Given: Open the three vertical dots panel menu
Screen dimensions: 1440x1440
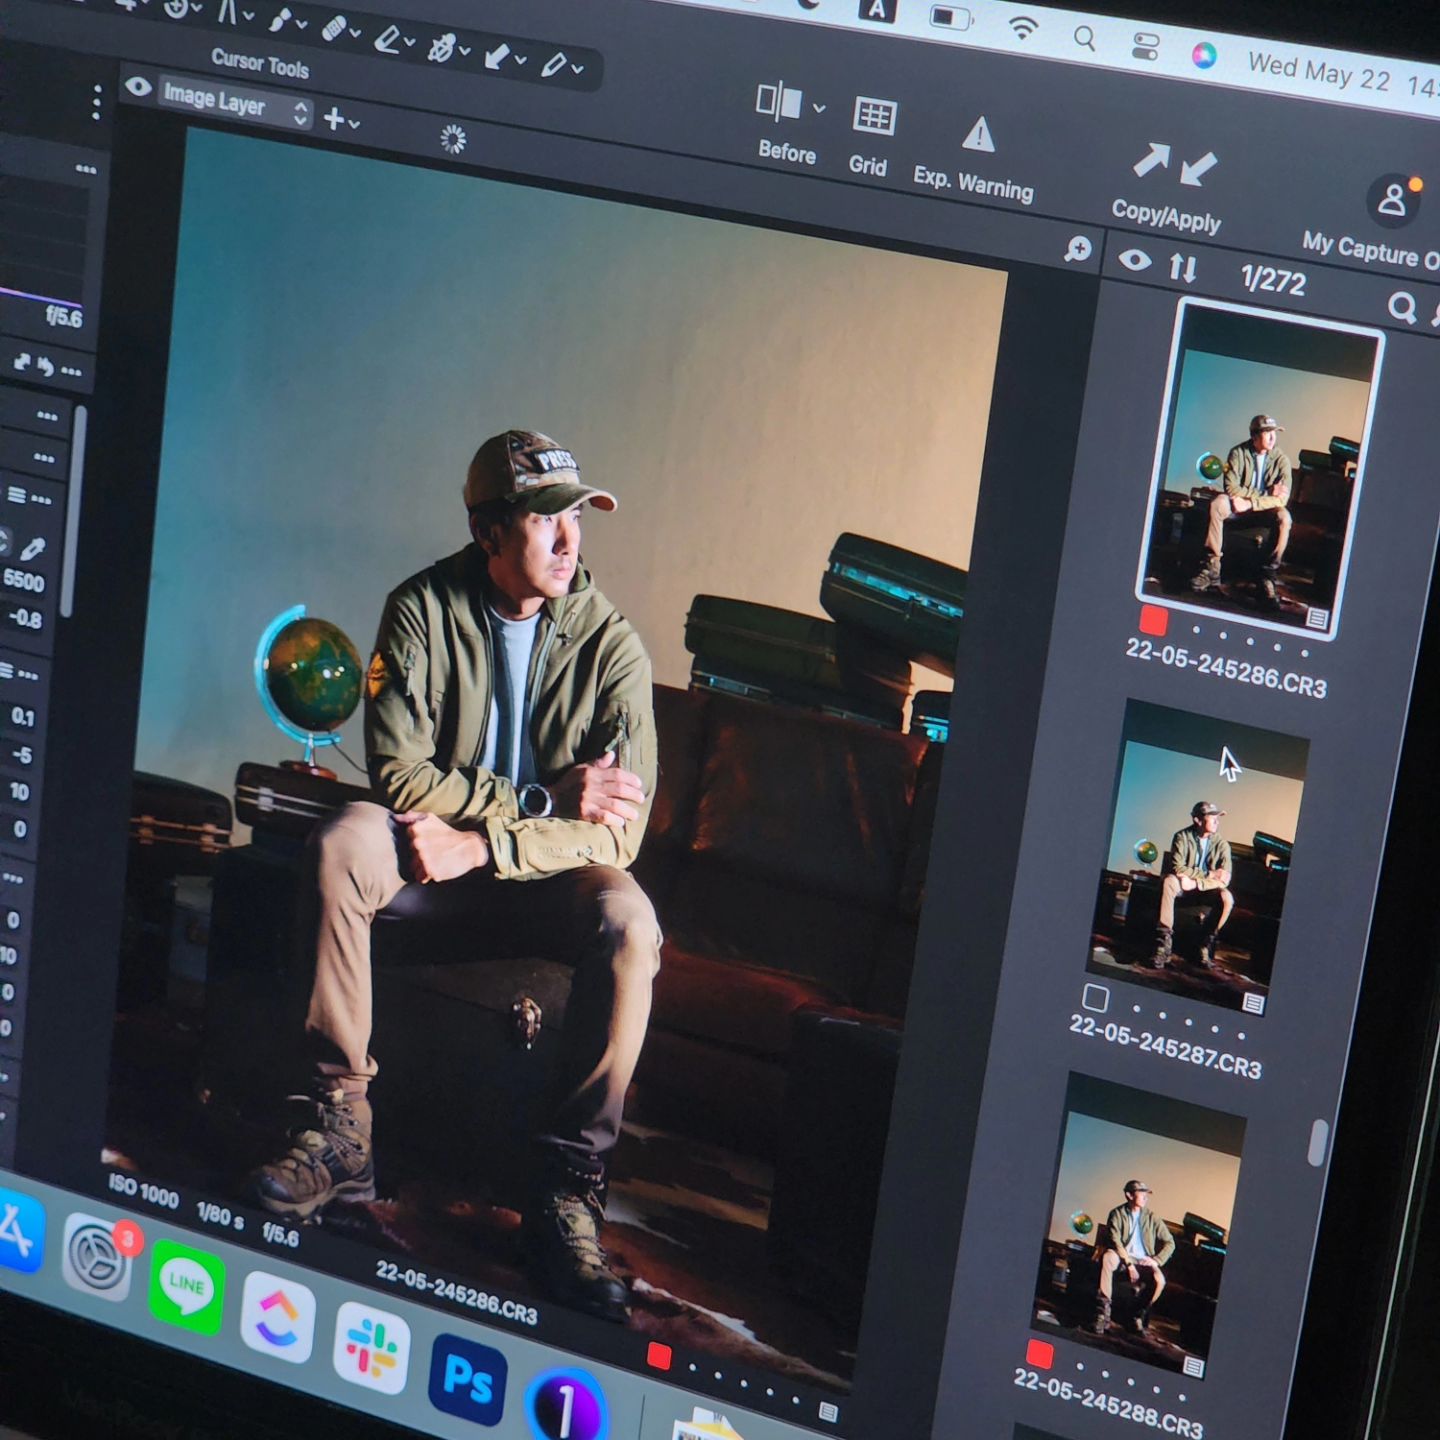Looking at the screenshot, I should click(96, 102).
